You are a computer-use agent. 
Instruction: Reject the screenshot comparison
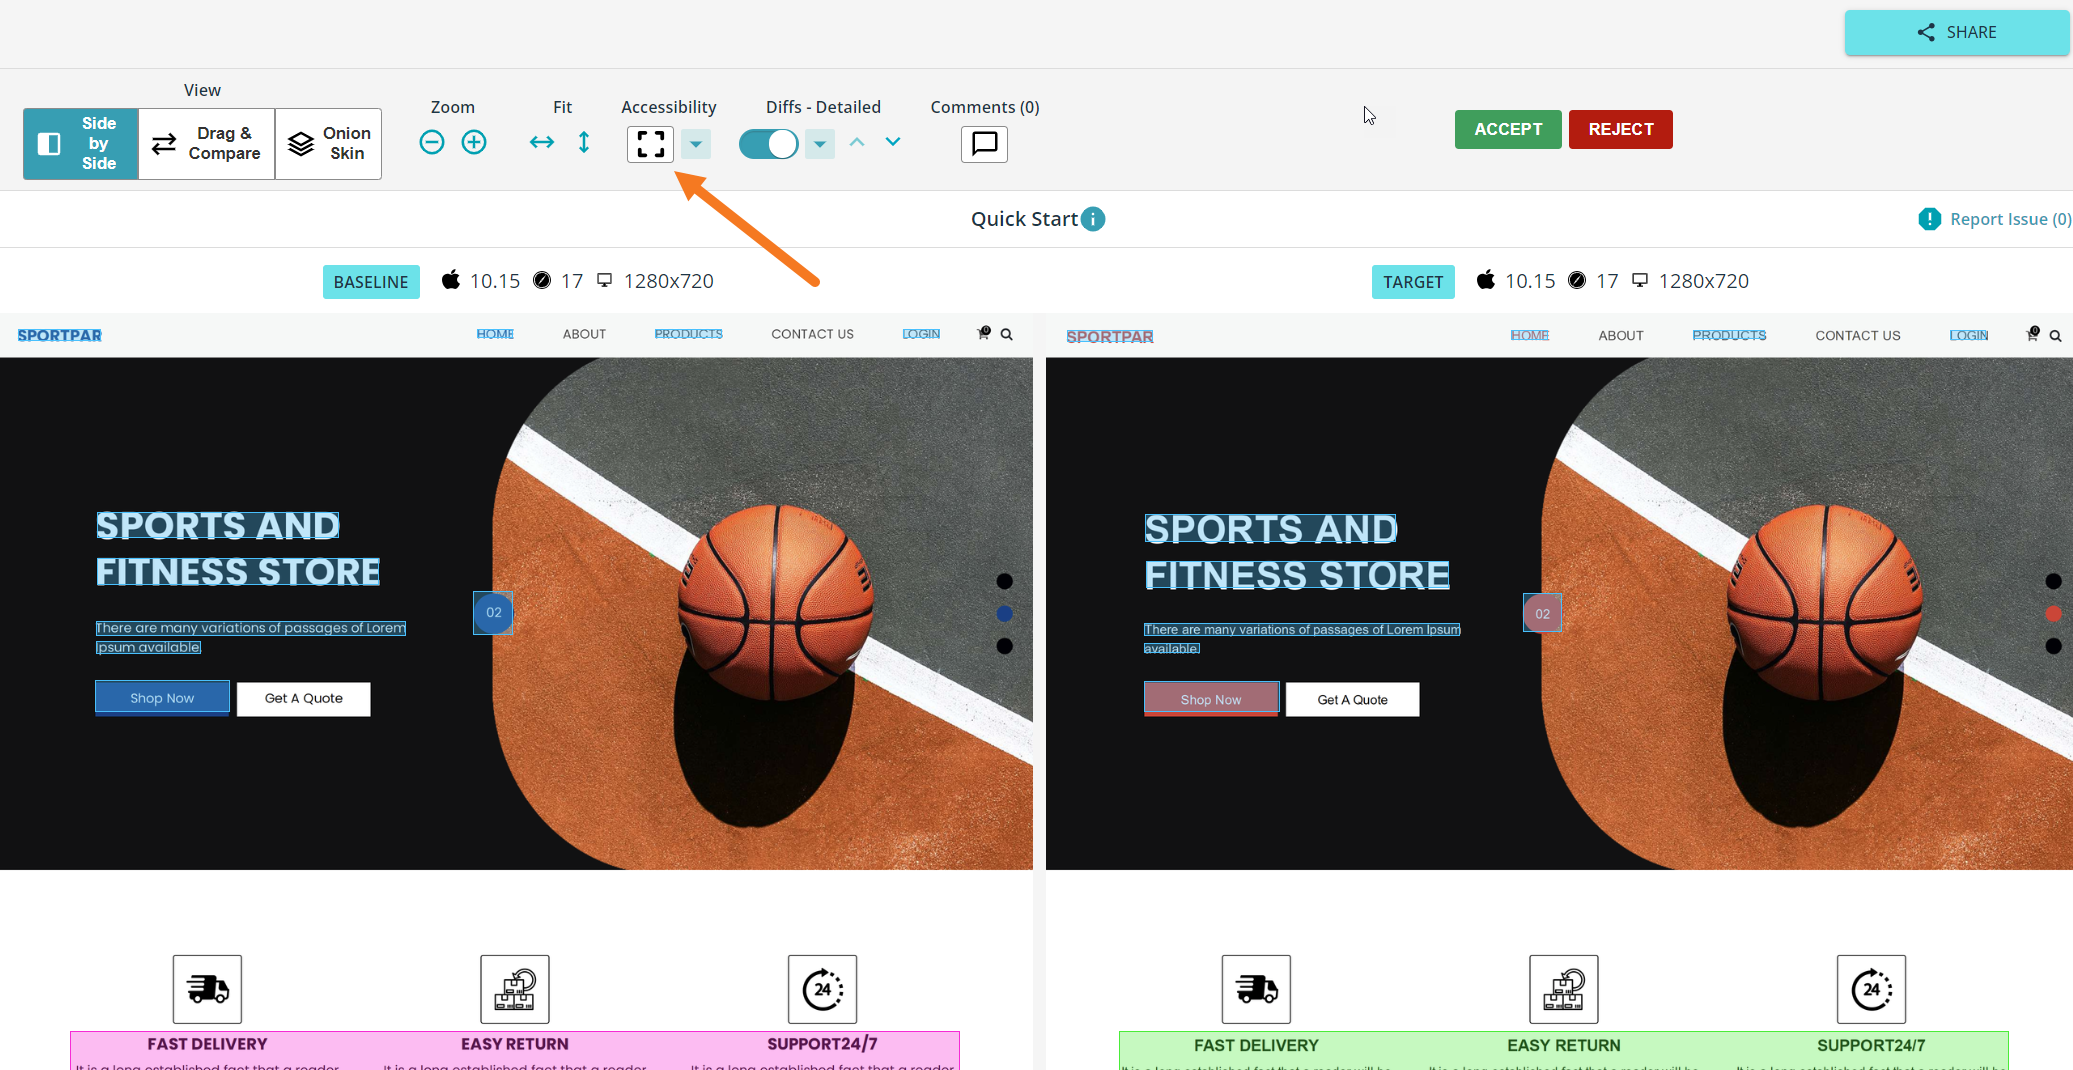[1620, 129]
